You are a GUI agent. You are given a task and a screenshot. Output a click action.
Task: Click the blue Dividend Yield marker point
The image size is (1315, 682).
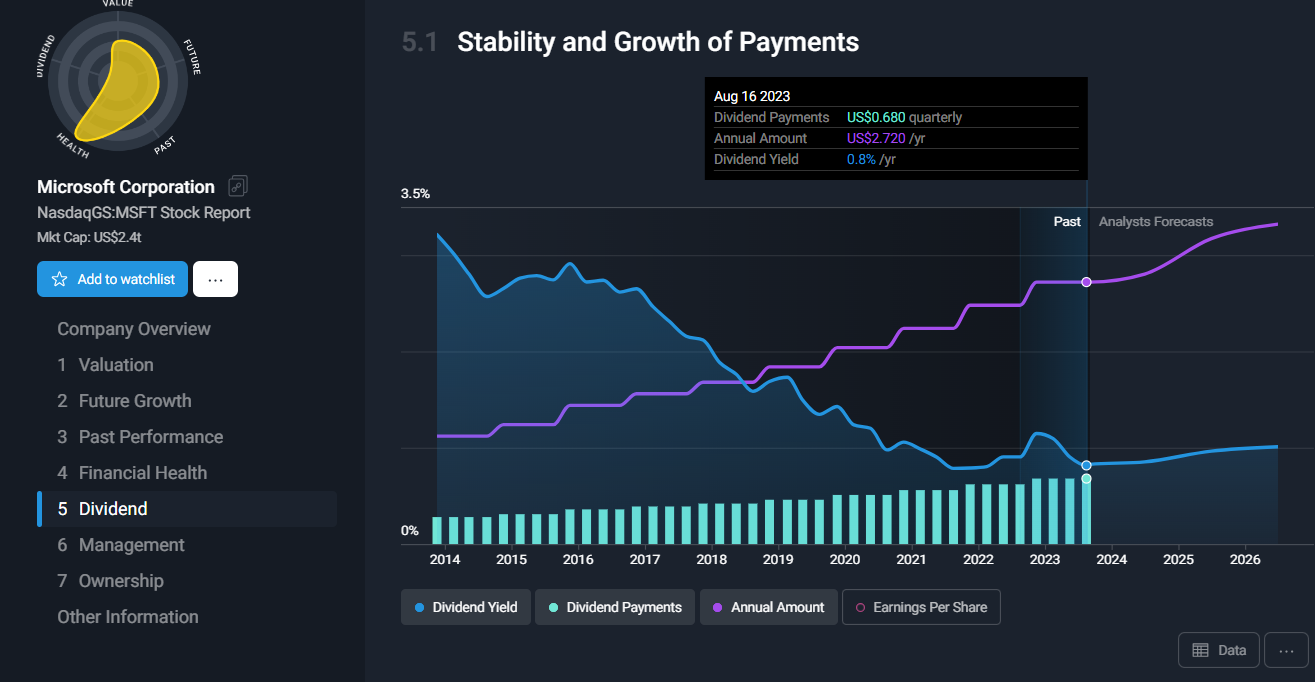[1087, 465]
